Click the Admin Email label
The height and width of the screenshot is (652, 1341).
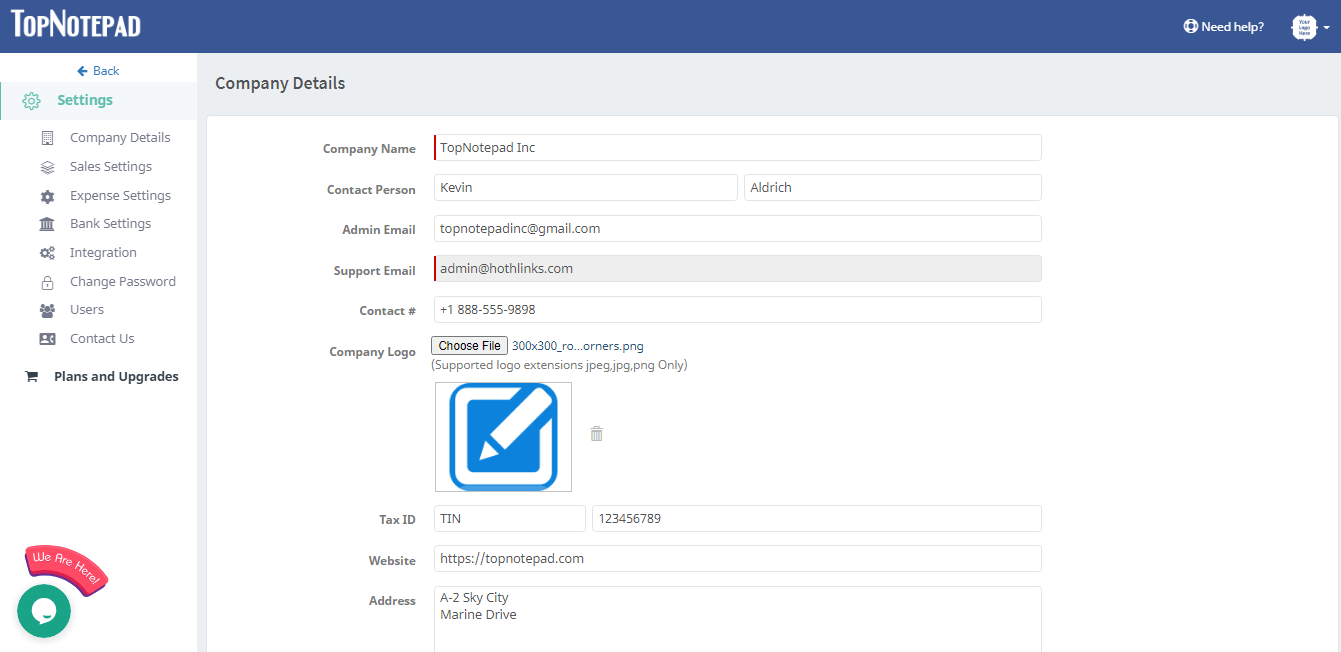(x=379, y=230)
